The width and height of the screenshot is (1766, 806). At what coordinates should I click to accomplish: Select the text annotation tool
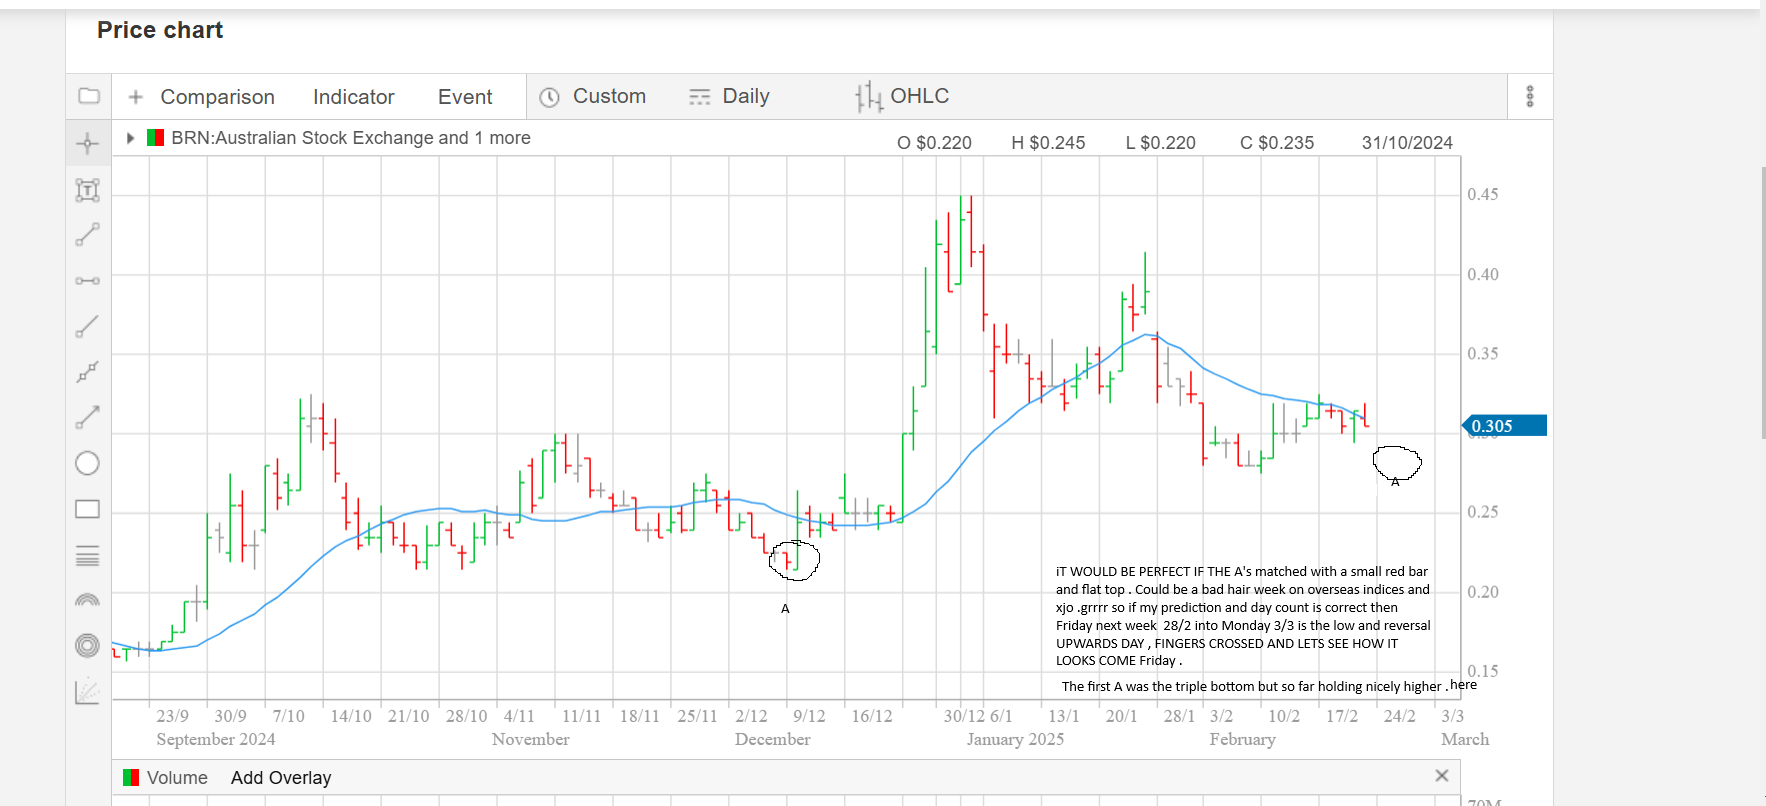tap(88, 190)
